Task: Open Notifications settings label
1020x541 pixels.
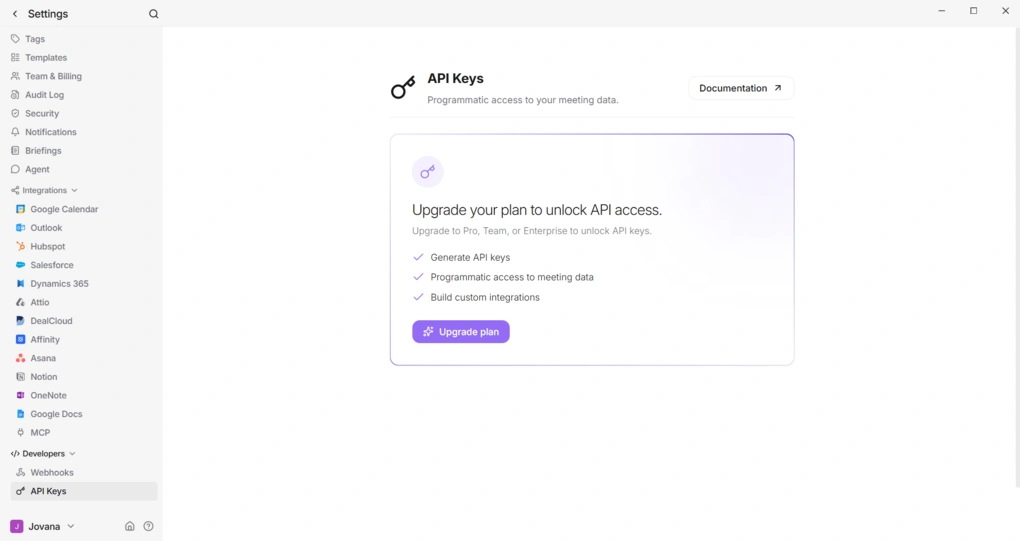Action: (51, 132)
